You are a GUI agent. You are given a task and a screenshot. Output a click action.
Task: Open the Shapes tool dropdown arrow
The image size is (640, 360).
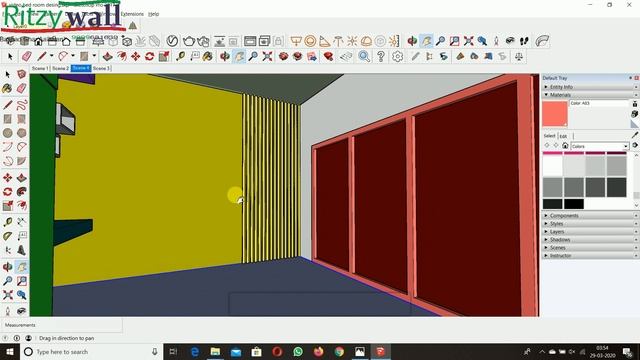tap(94, 56)
